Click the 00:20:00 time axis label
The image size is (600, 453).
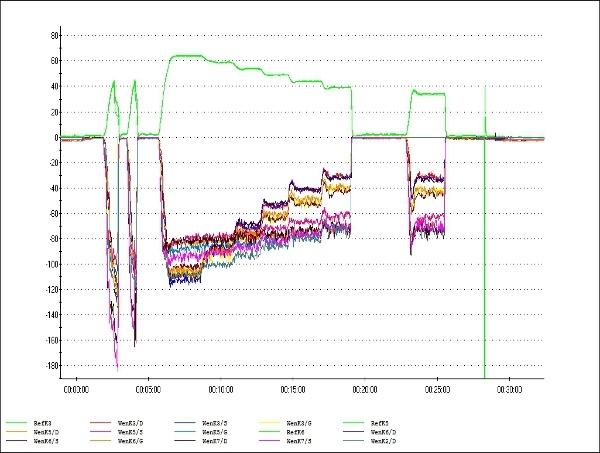(x=365, y=390)
